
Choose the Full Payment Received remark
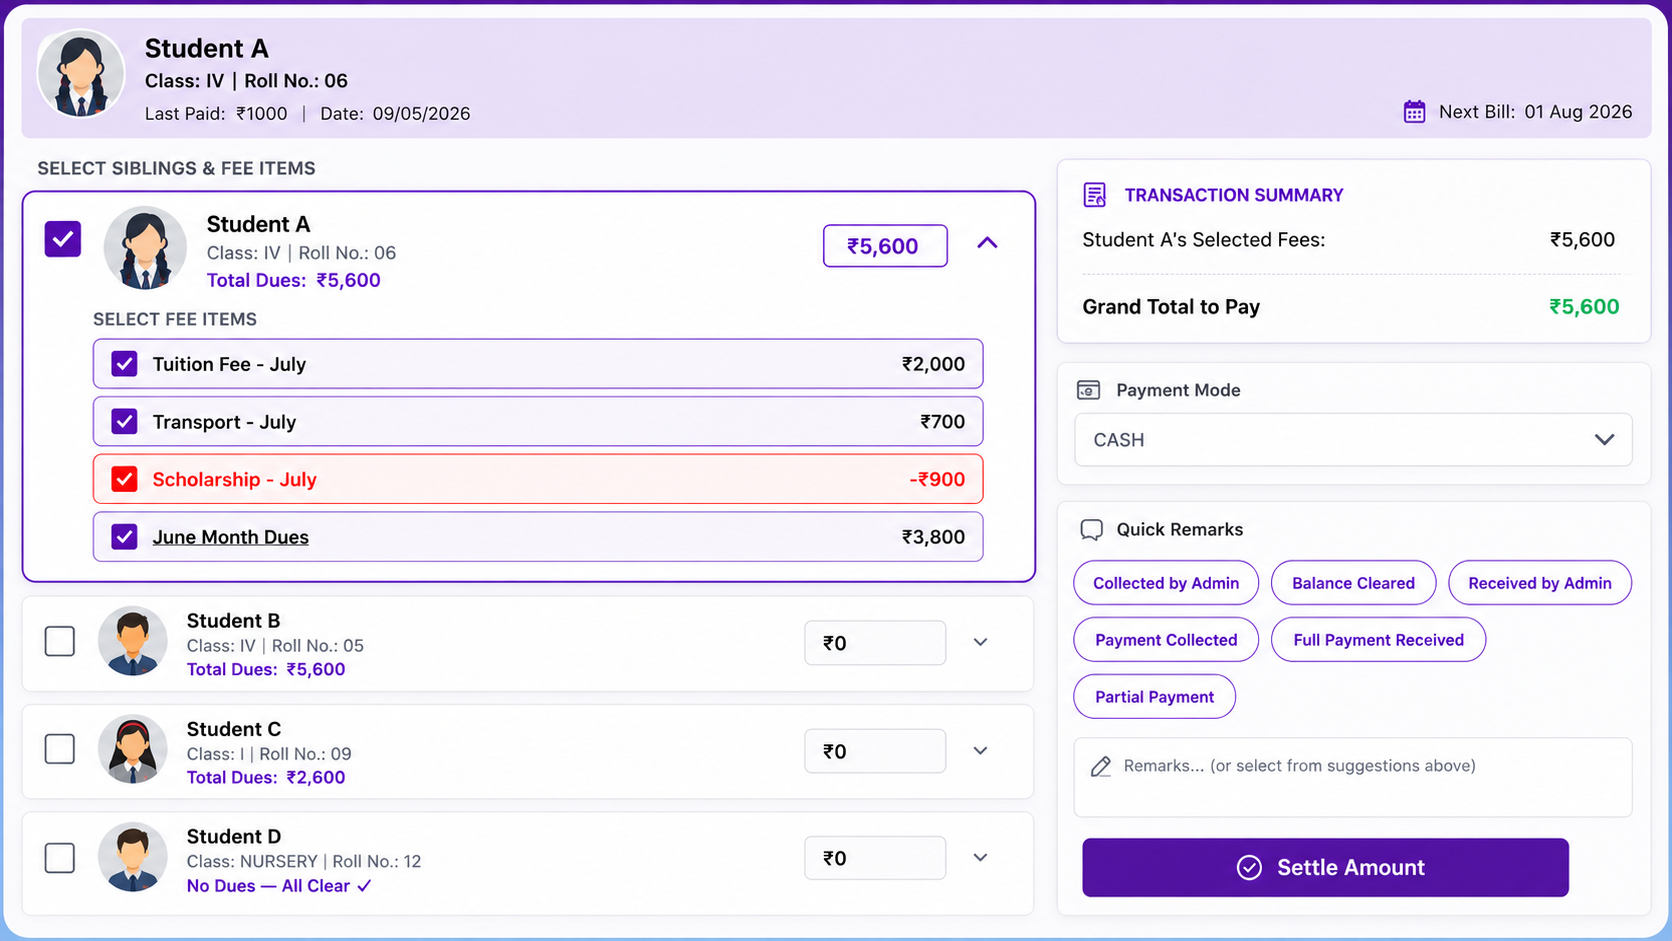coord(1378,640)
